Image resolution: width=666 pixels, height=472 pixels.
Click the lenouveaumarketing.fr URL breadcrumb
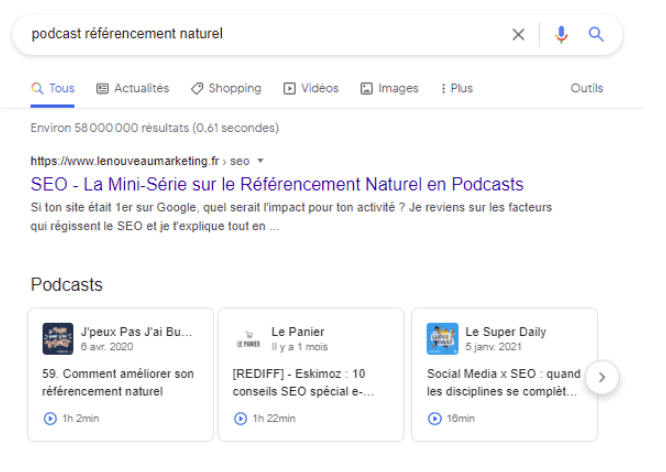pyautogui.click(x=140, y=161)
